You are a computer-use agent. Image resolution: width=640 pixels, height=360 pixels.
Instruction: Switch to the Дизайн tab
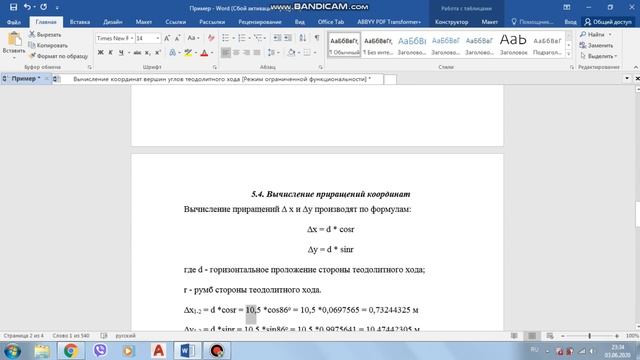(x=113, y=22)
